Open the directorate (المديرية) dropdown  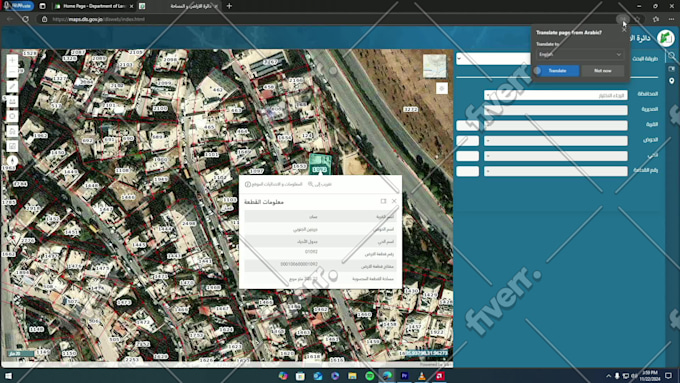tap(556, 110)
